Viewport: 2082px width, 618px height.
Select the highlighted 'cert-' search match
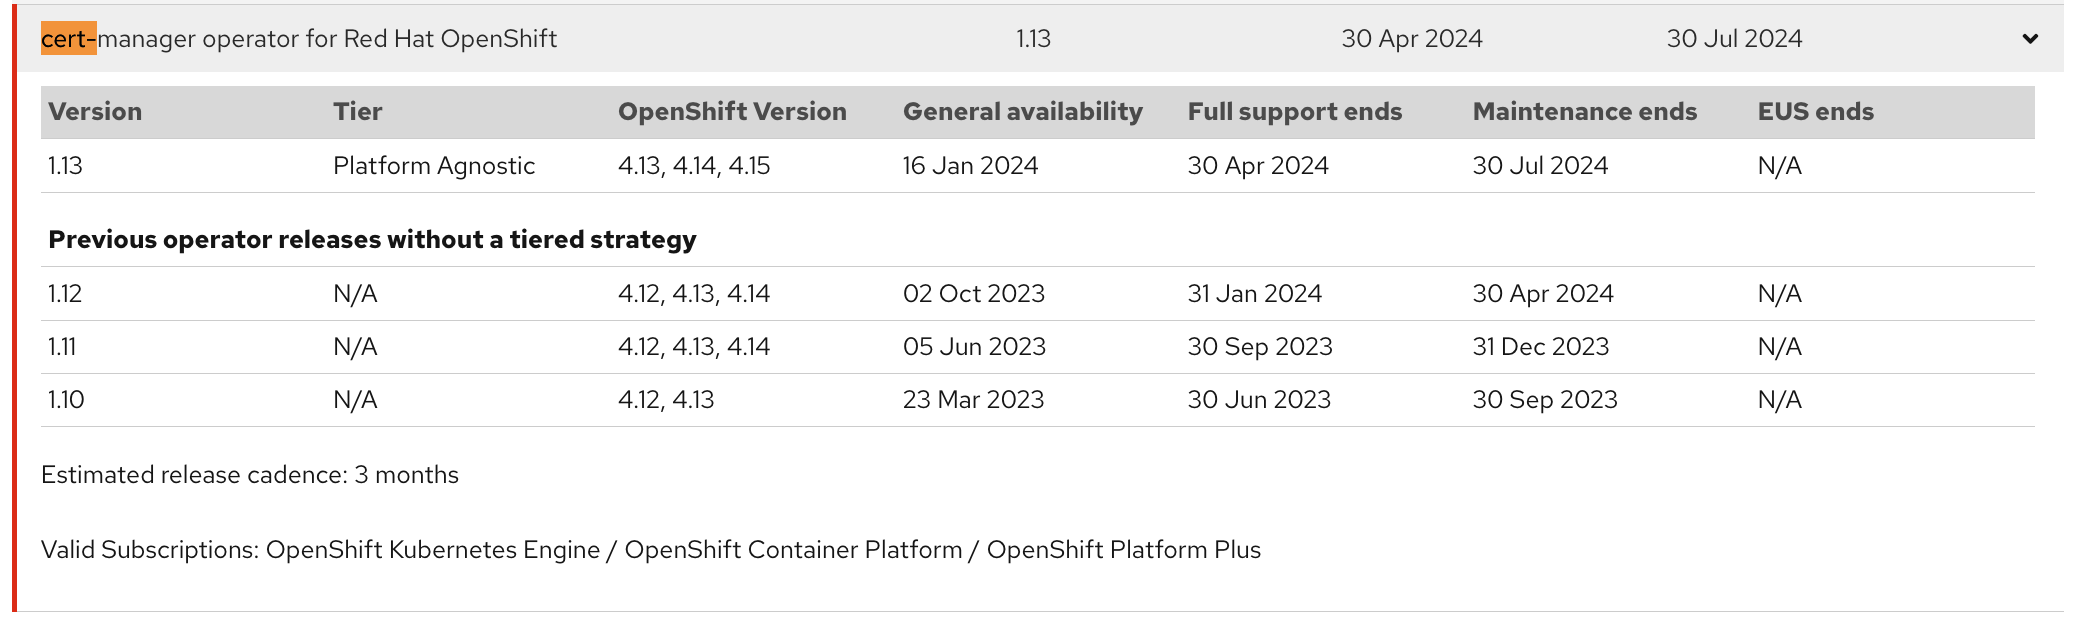tap(68, 39)
